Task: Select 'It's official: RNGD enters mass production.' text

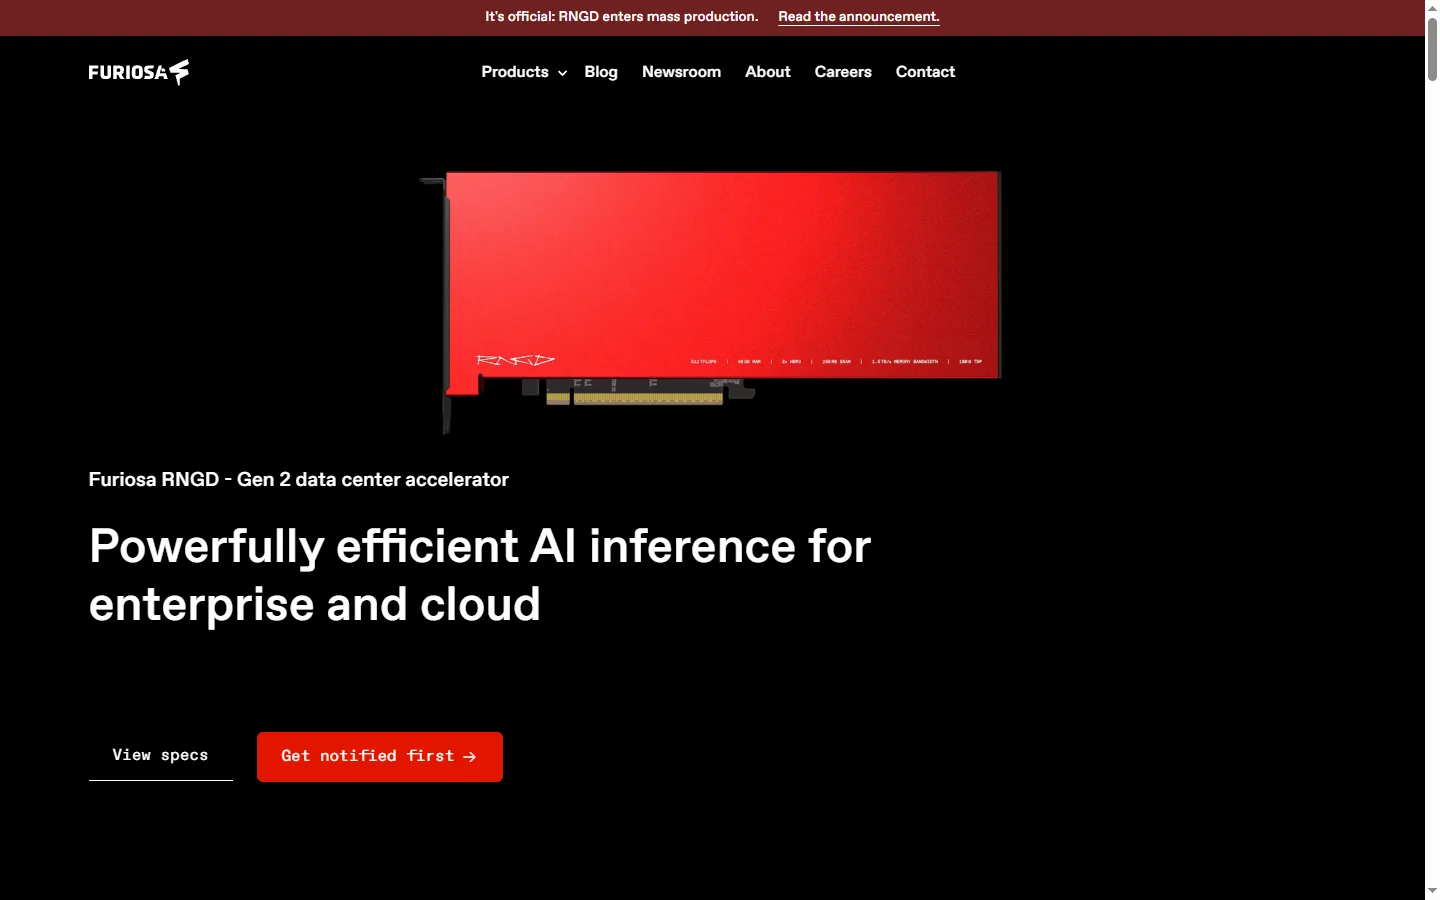Action: pos(621,17)
